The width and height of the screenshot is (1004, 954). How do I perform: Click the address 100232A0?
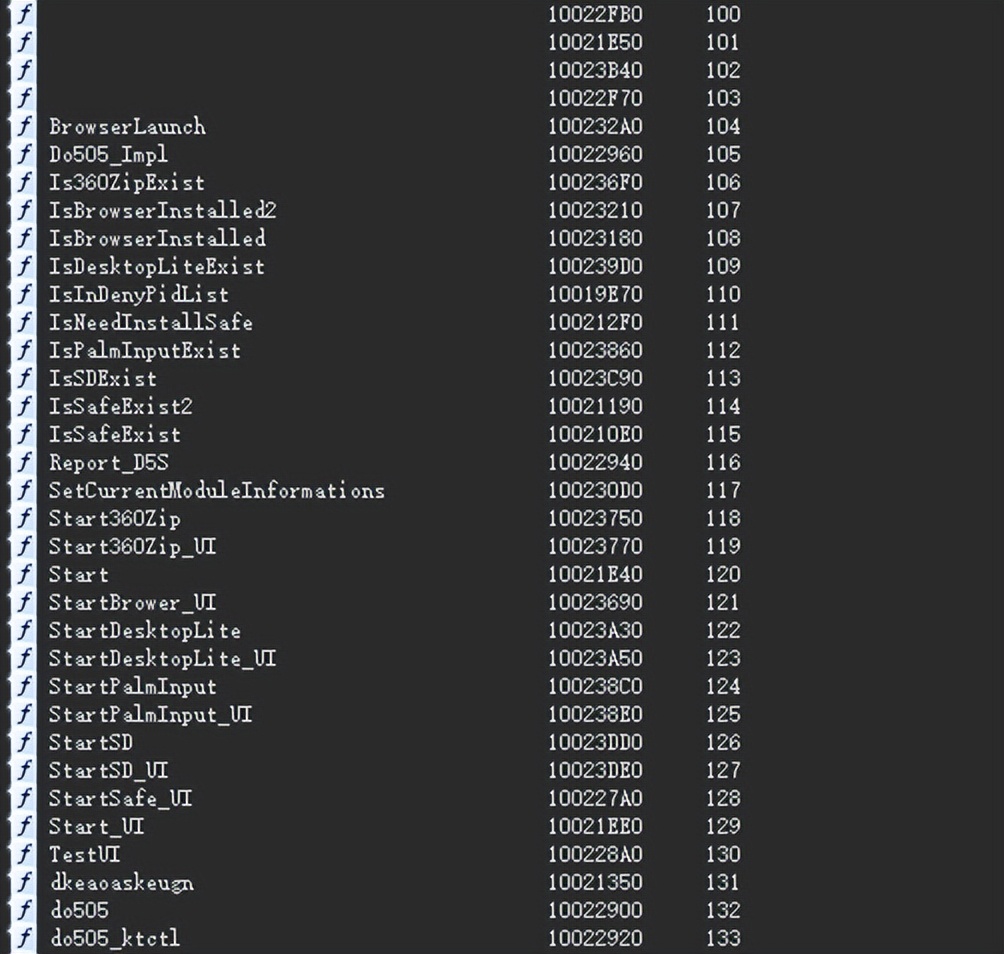click(595, 126)
